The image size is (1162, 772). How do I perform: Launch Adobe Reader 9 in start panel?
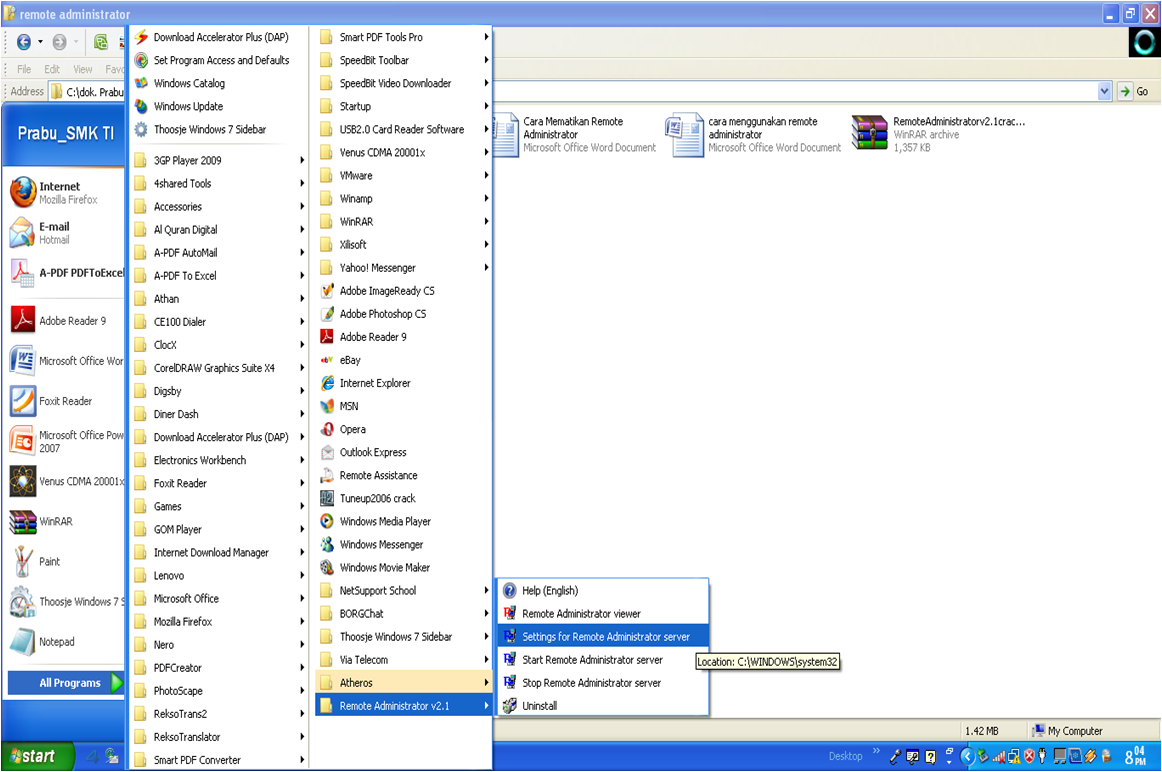tap(65, 321)
